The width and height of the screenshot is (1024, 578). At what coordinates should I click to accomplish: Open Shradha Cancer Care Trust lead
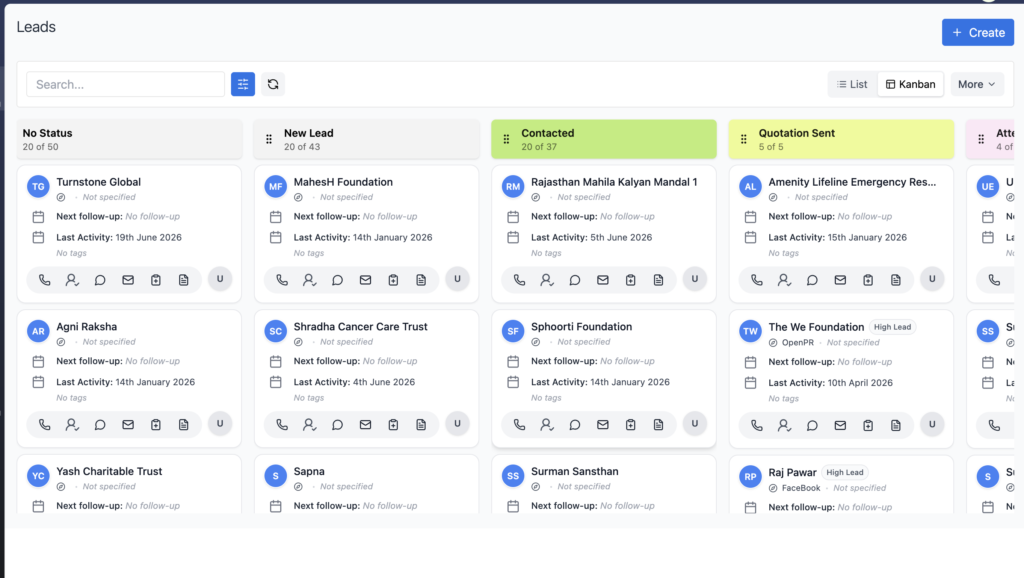tap(360, 327)
